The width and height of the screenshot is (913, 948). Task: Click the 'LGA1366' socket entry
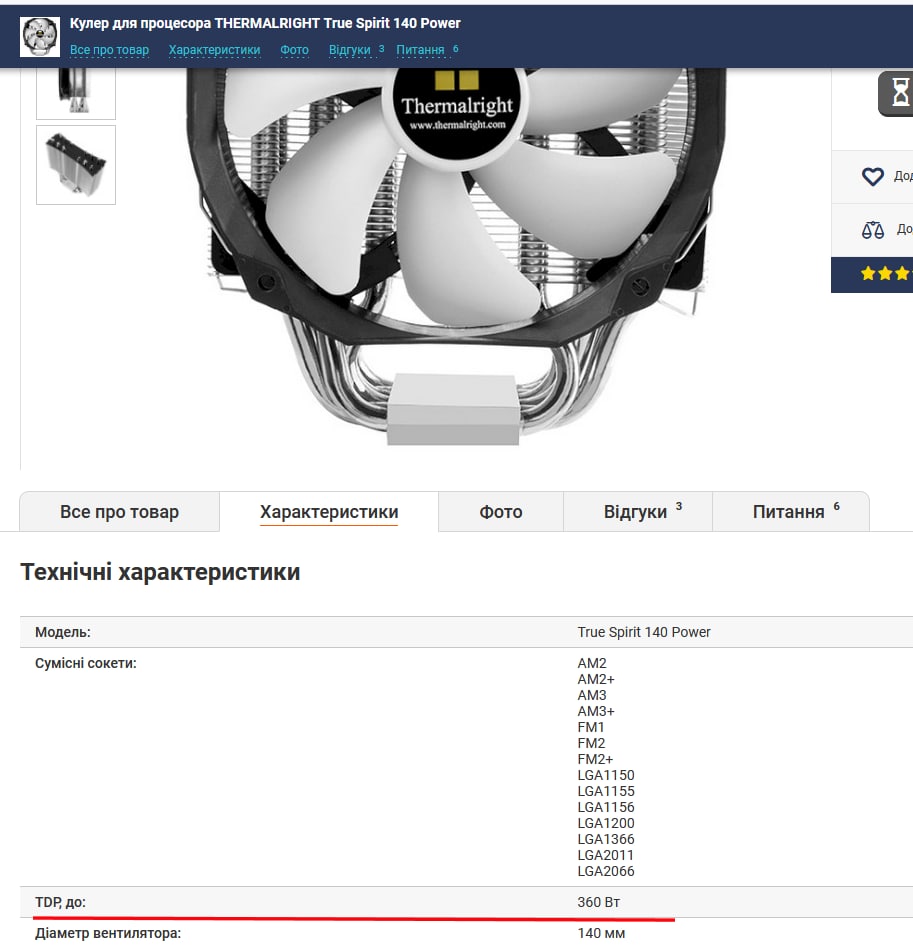[606, 839]
